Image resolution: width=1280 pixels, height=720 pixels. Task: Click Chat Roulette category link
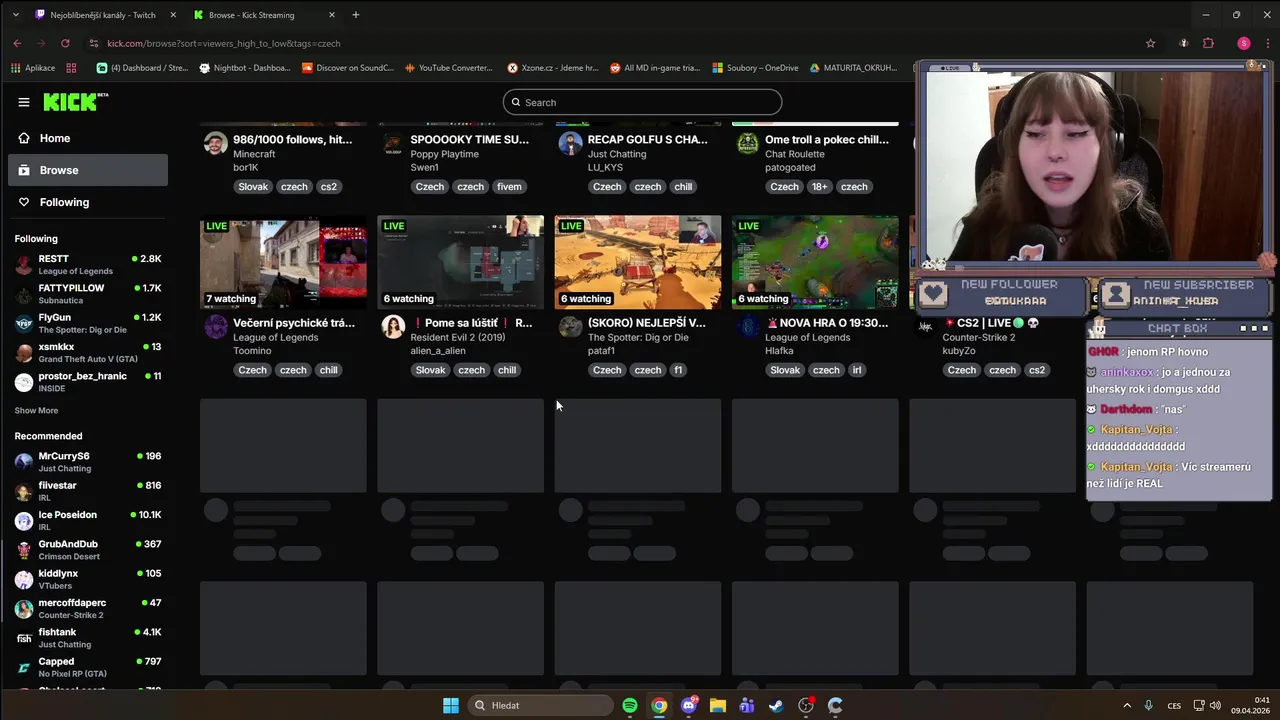coord(795,154)
